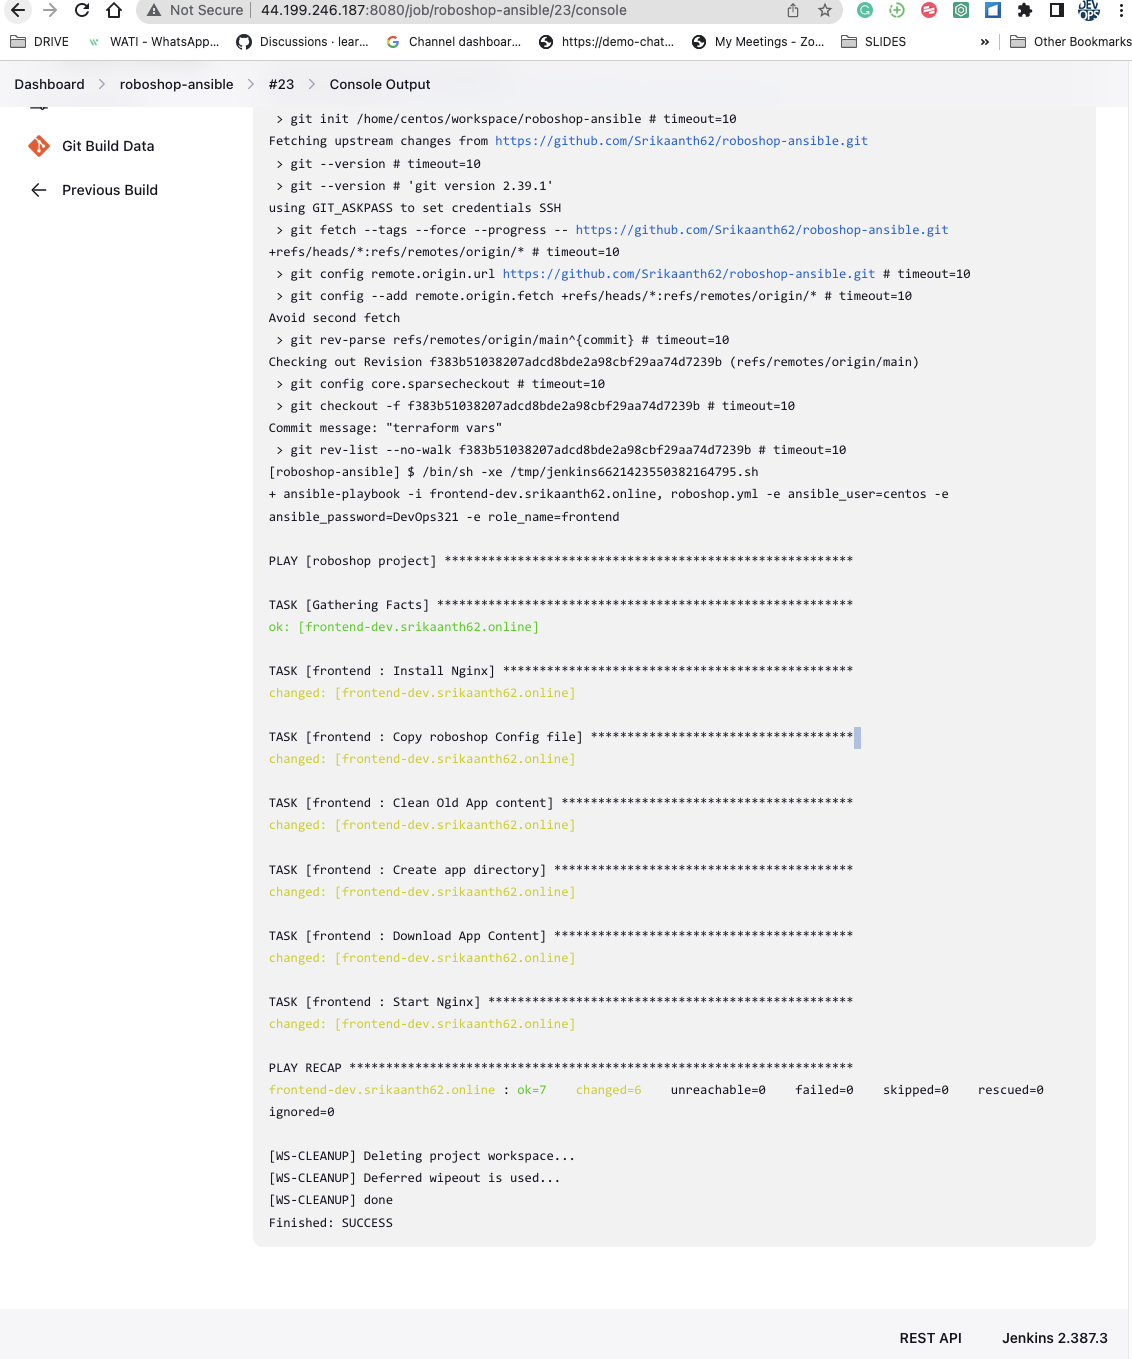The height and width of the screenshot is (1359, 1132).
Task: Open Git Build Data from the sidebar
Action: click(107, 146)
